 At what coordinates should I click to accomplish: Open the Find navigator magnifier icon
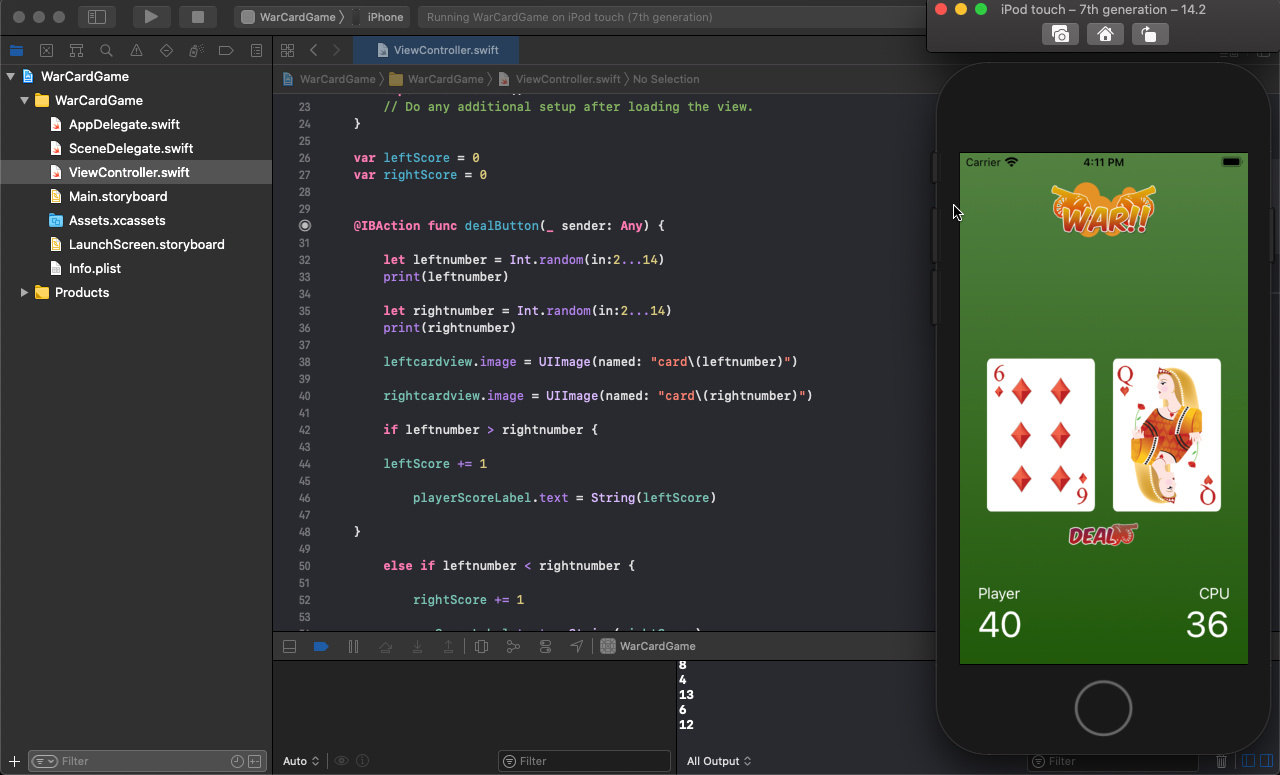106,50
